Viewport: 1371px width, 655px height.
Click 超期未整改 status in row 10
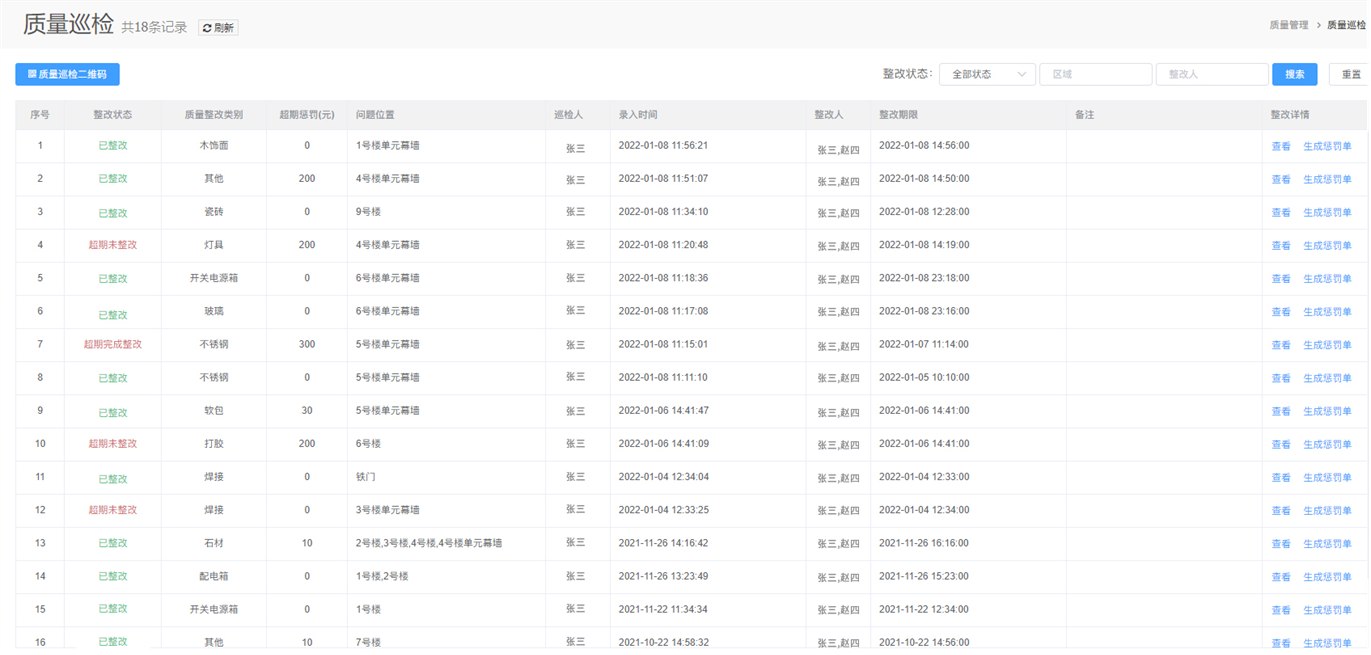pos(113,443)
